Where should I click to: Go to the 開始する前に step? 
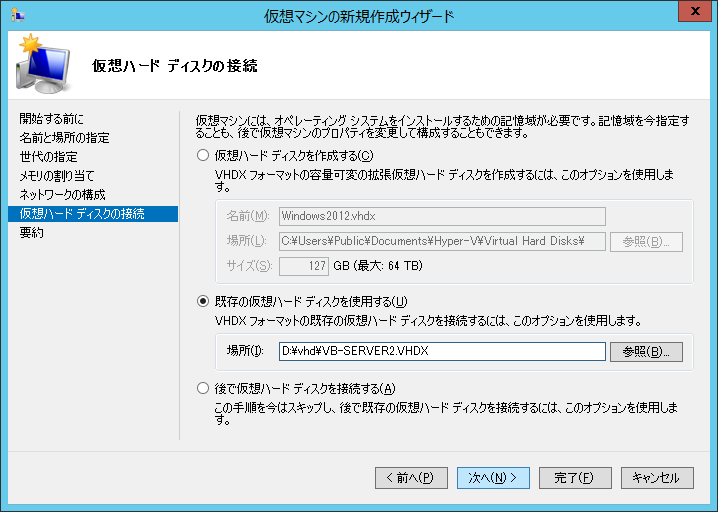coord(58,119)
